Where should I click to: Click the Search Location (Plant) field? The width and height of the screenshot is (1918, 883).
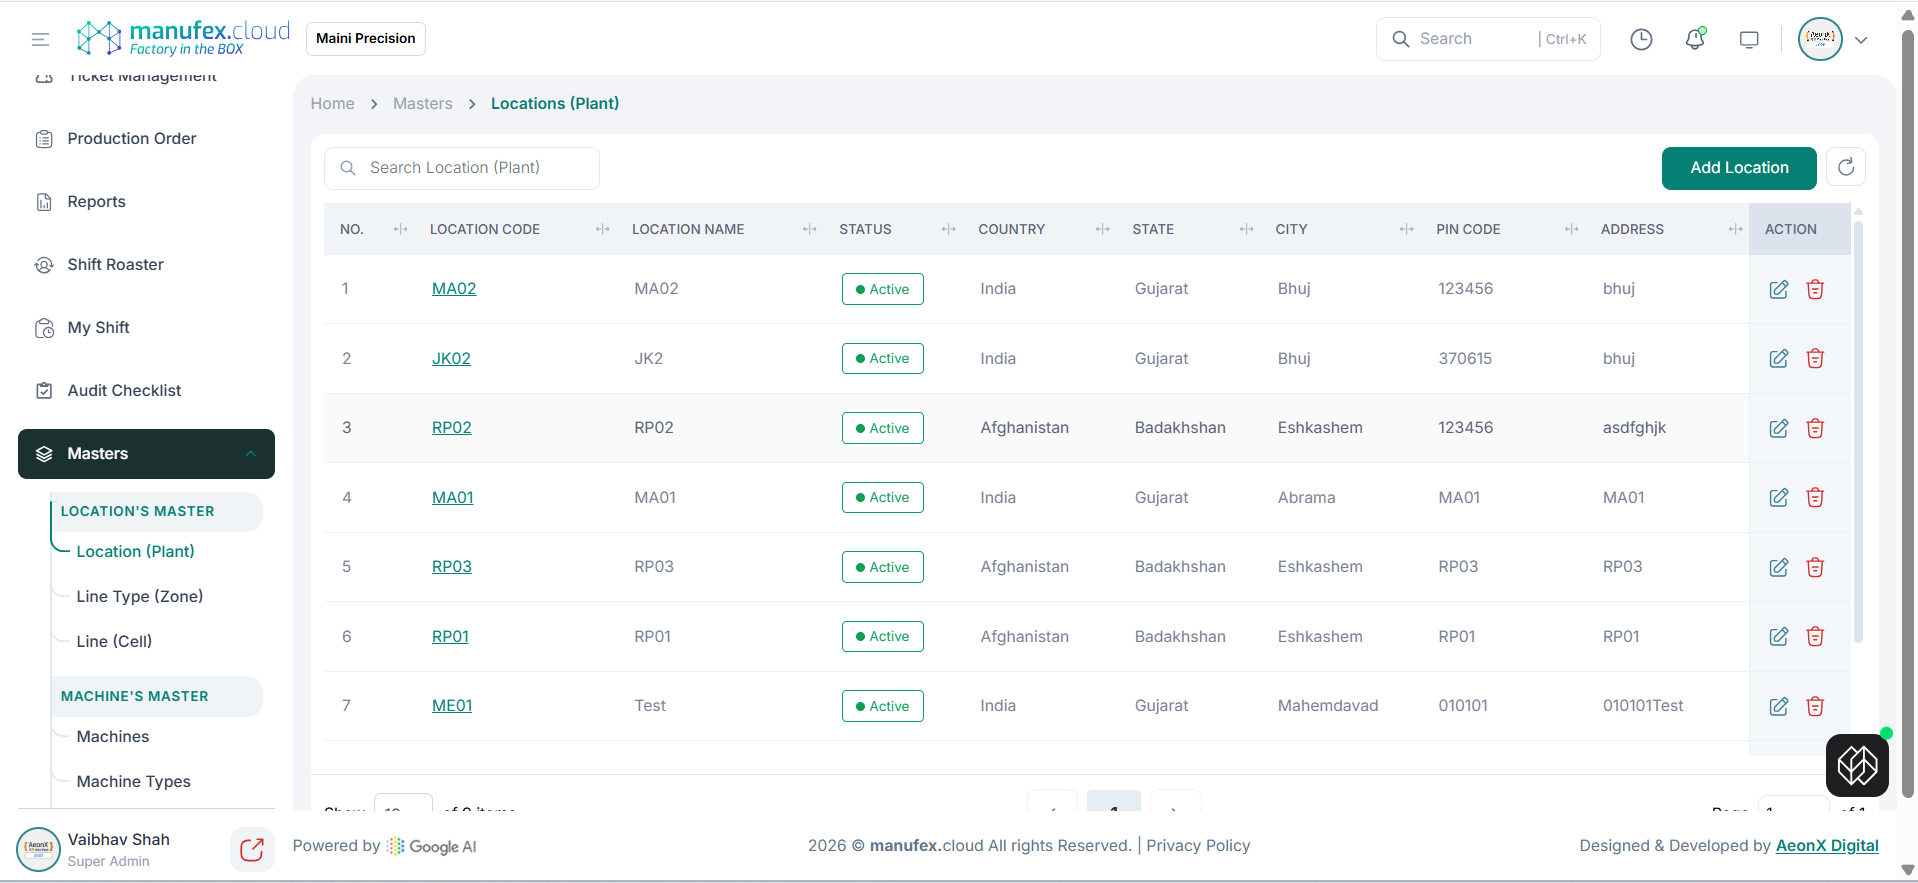(x=462, y=168)
